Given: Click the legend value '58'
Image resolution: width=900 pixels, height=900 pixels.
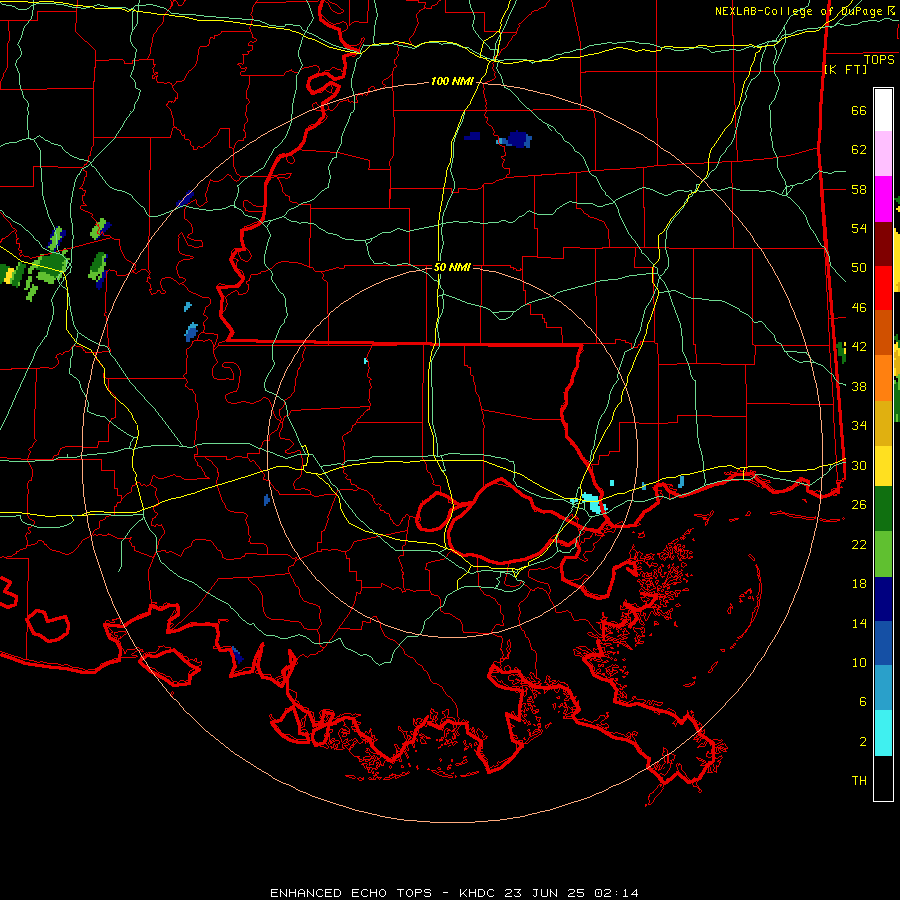Looking at the screenshot, I should pyautogui.click(x=859, y=189).
